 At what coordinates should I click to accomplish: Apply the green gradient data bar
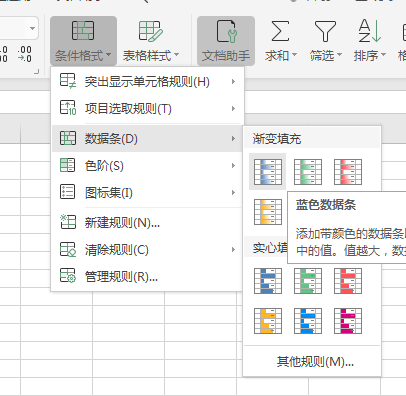coord(308,172)
